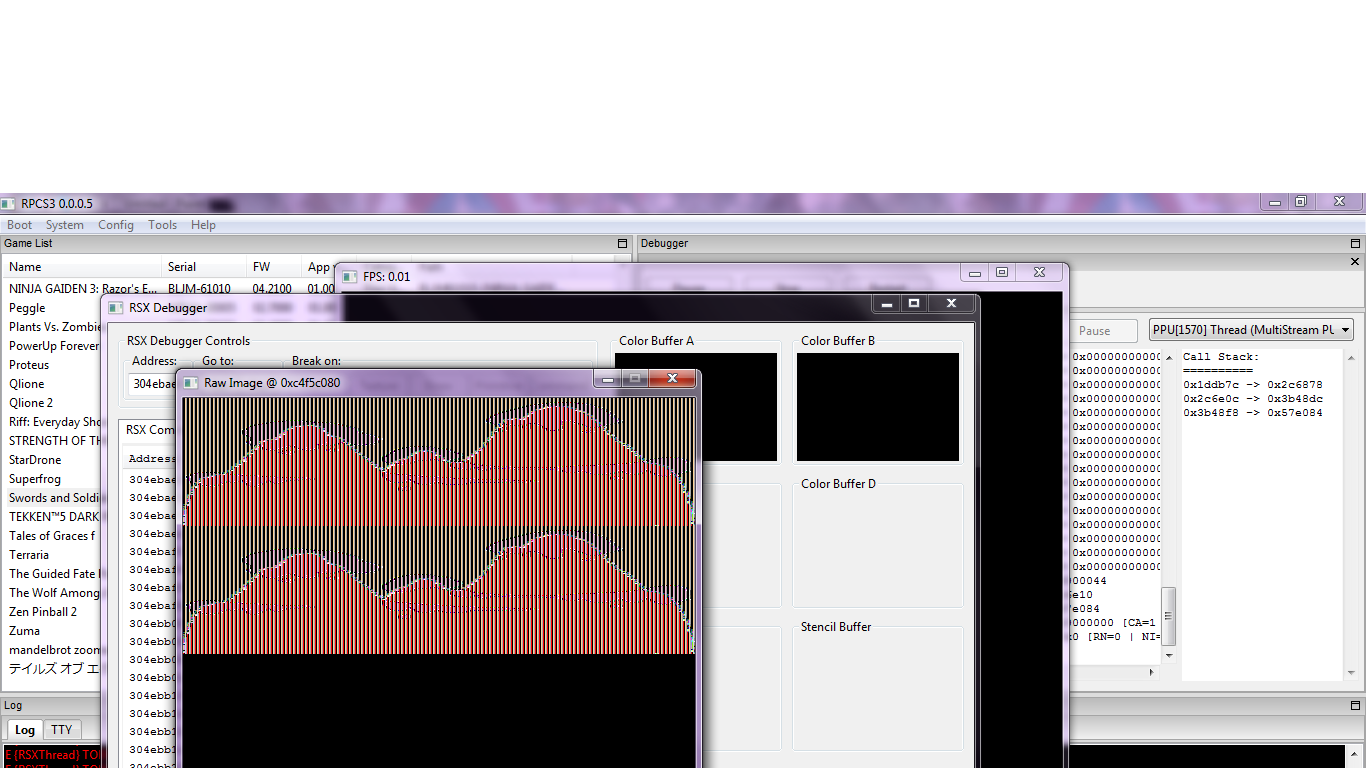Viewport: 1366px width, 768px height.
Task: Click the Debugger panel float icon
Action: [x=1356, y=243]
